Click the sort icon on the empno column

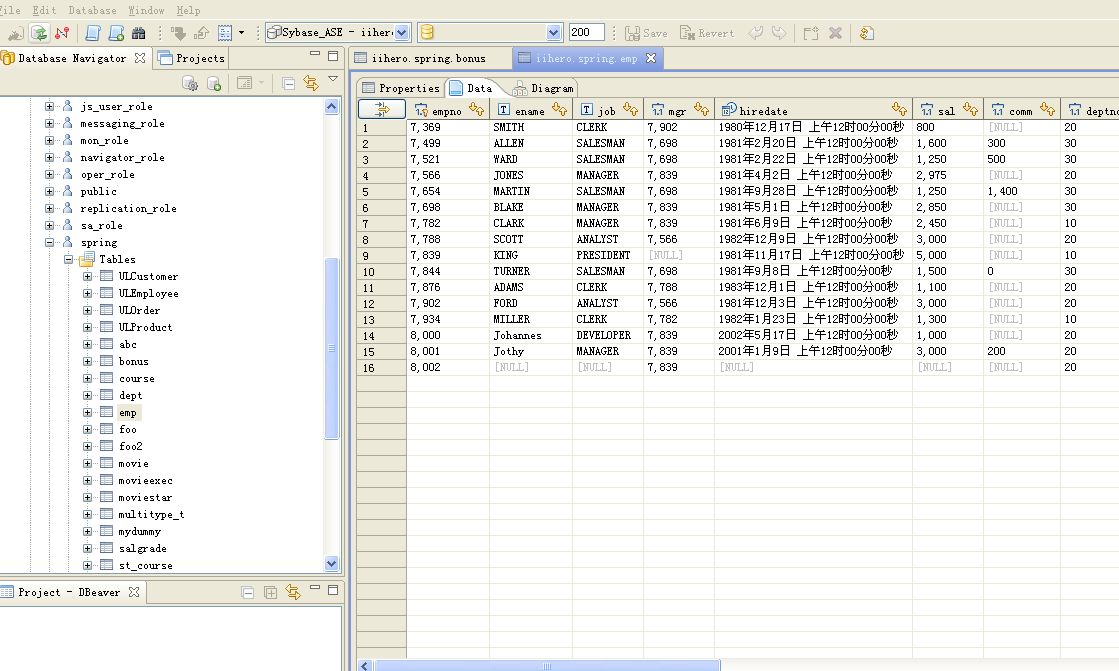point(476,111)
